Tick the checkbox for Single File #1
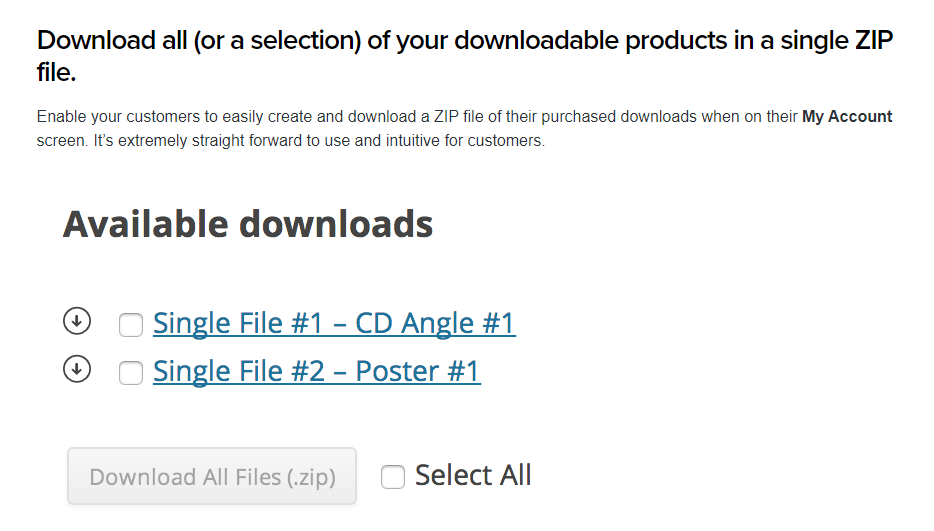Screen dimensions: 934x531 coord(130,325)
